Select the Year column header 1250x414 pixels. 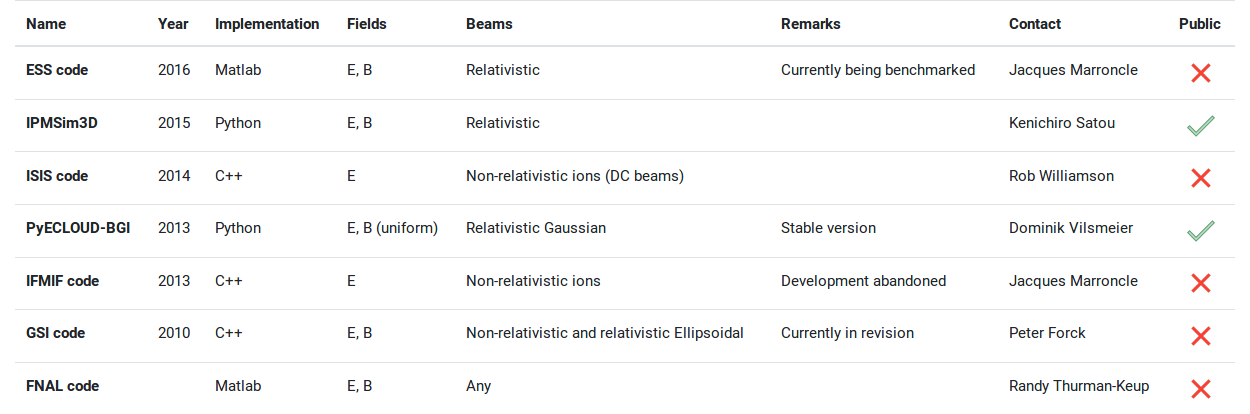[173, 24]
